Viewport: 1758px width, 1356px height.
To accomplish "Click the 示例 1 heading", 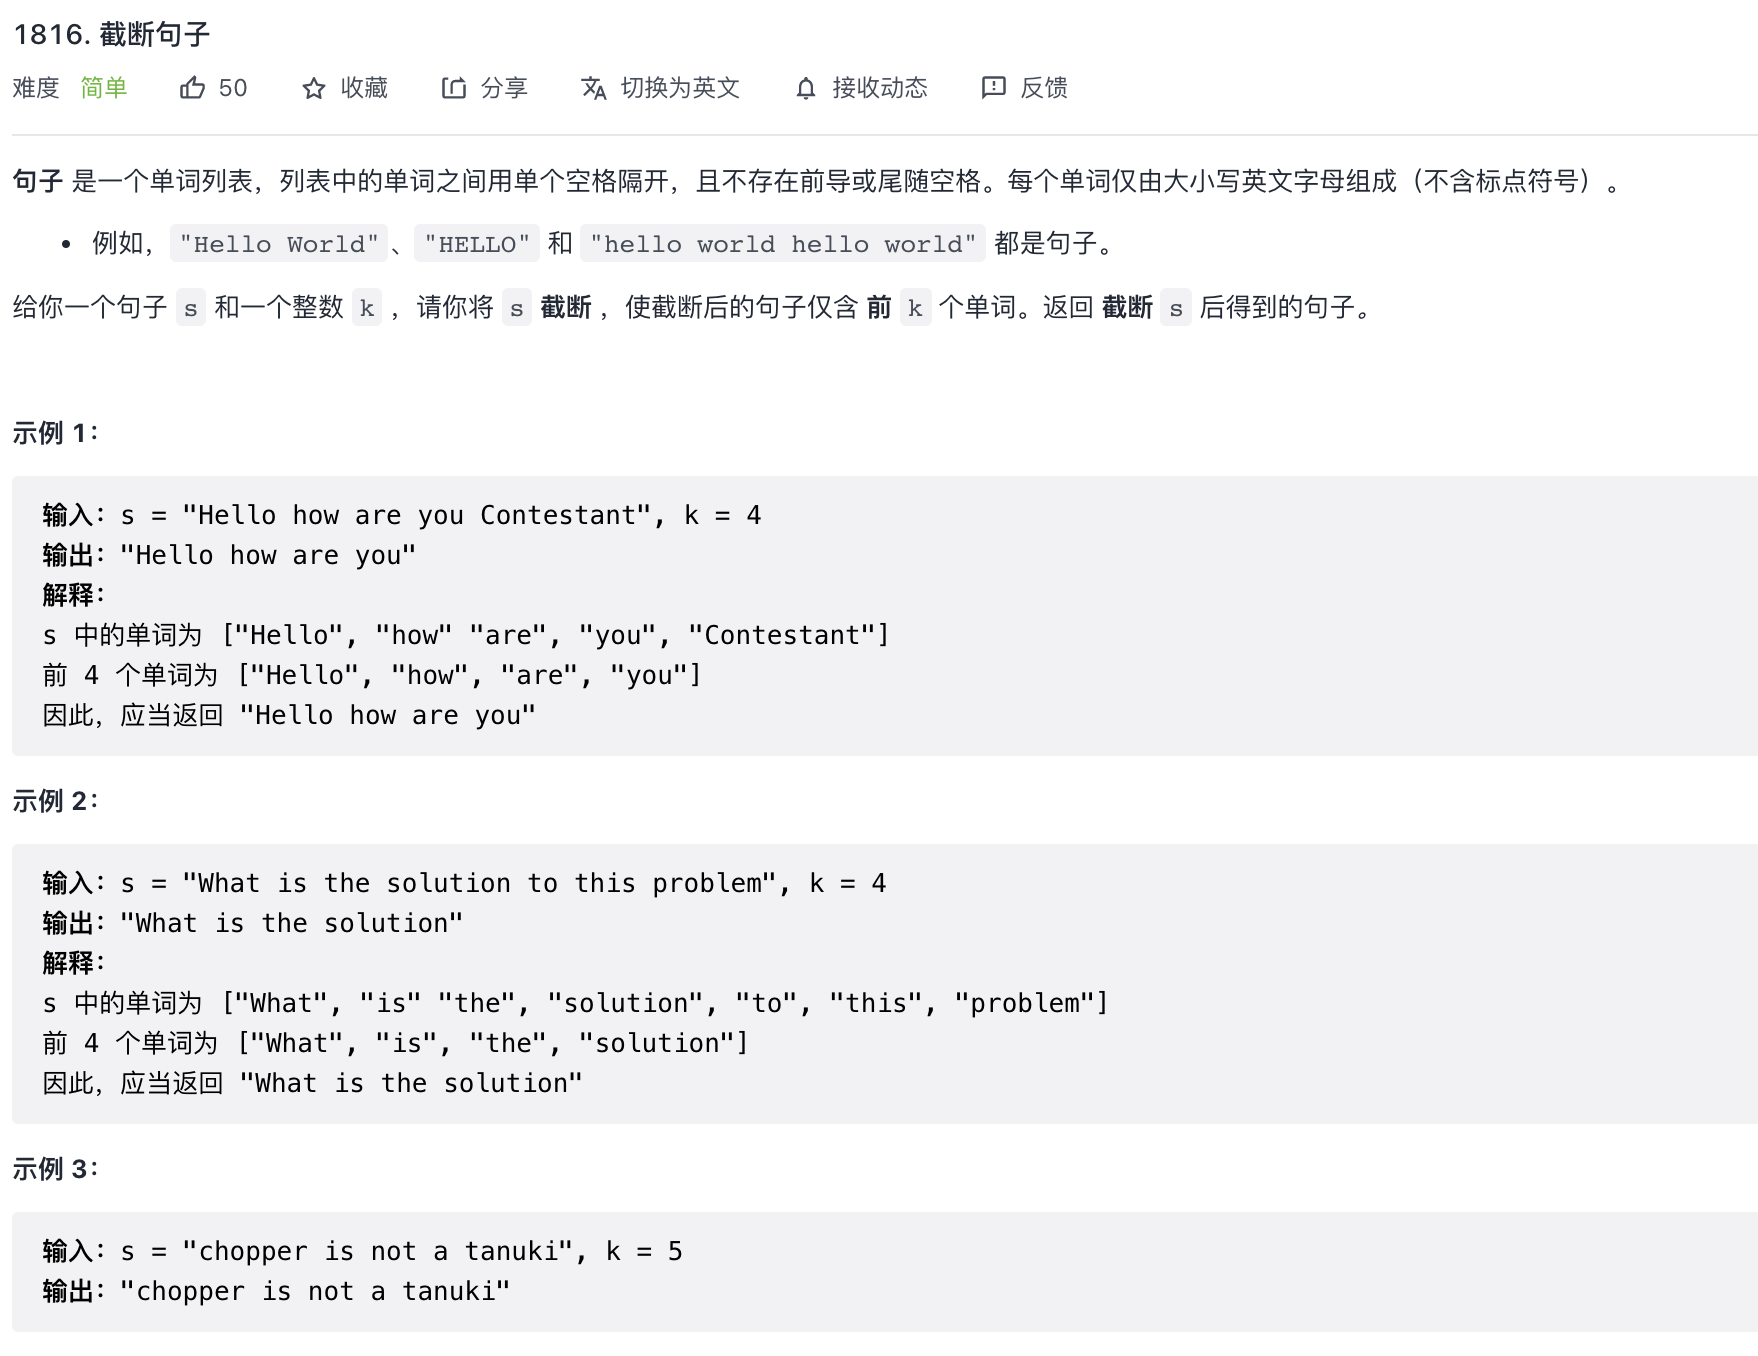I will [56, 433].
